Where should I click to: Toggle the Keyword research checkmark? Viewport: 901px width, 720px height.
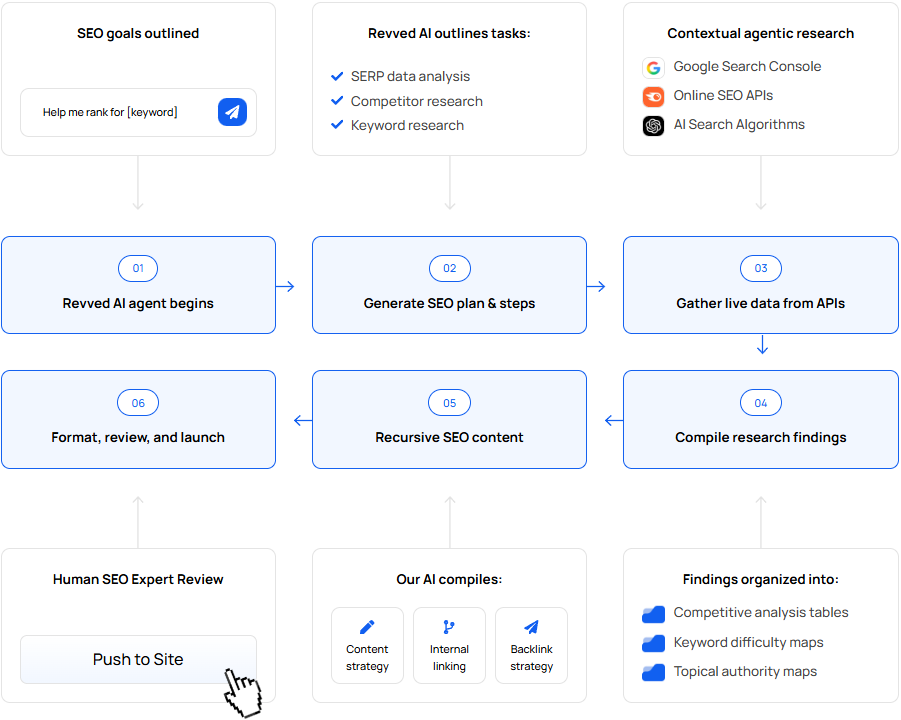[x=337, y=125]
